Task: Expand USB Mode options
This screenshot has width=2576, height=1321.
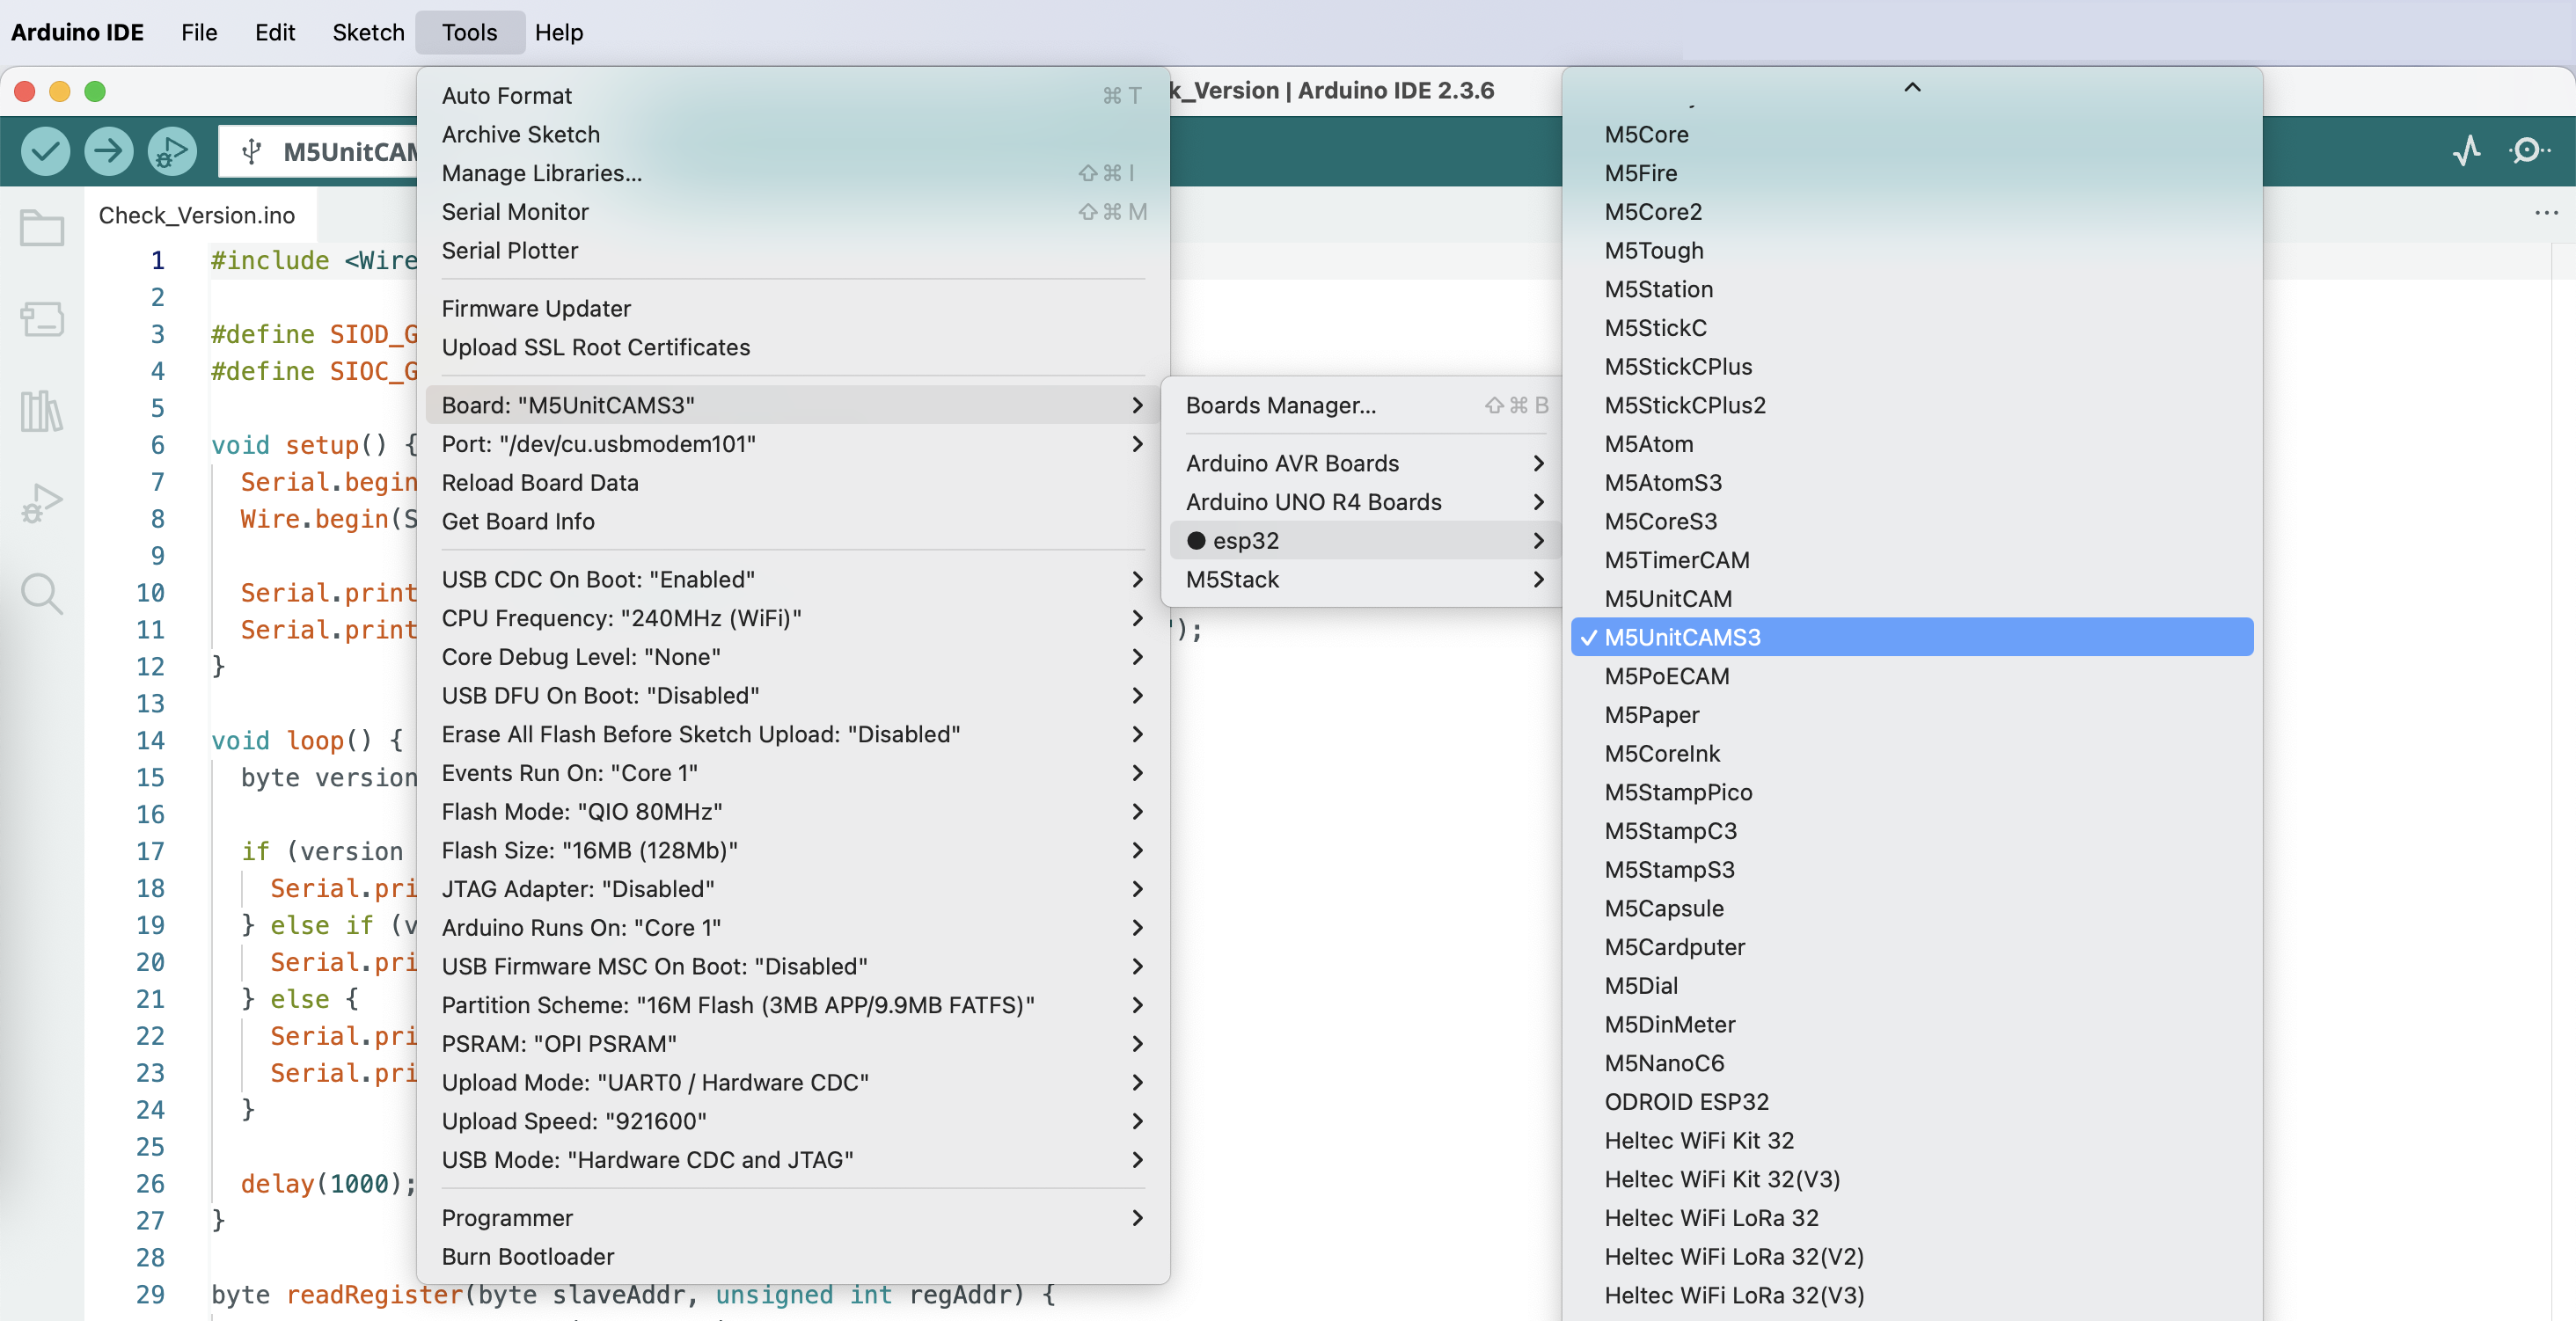Action: (793, 1160)
